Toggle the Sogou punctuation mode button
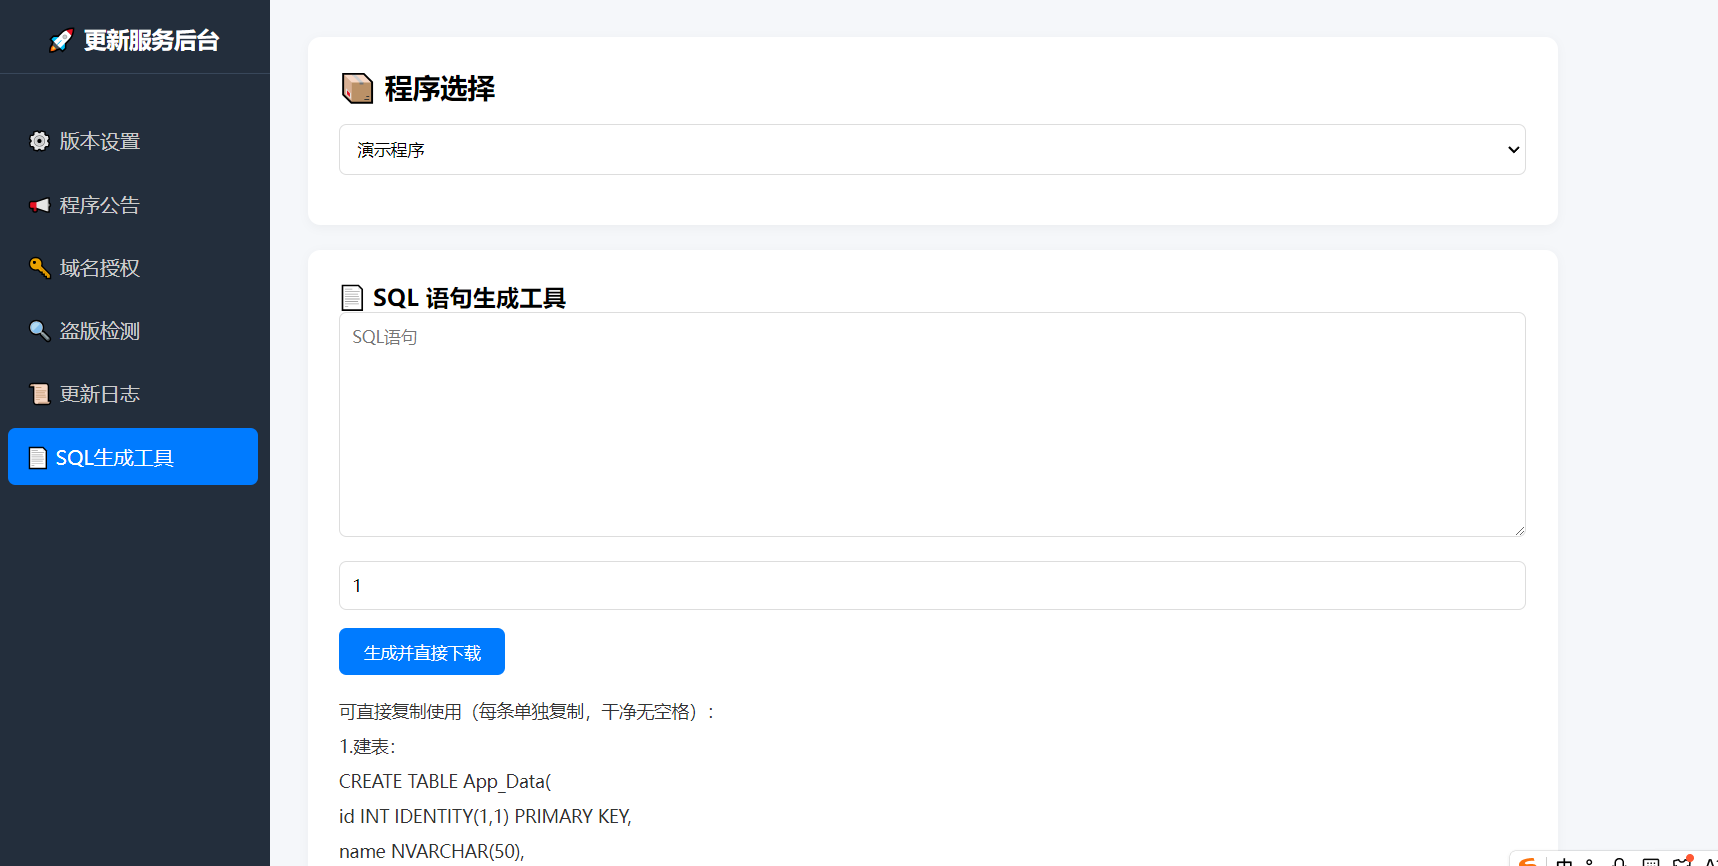This screenshot has height=866, width=1718. point(1590,861)
